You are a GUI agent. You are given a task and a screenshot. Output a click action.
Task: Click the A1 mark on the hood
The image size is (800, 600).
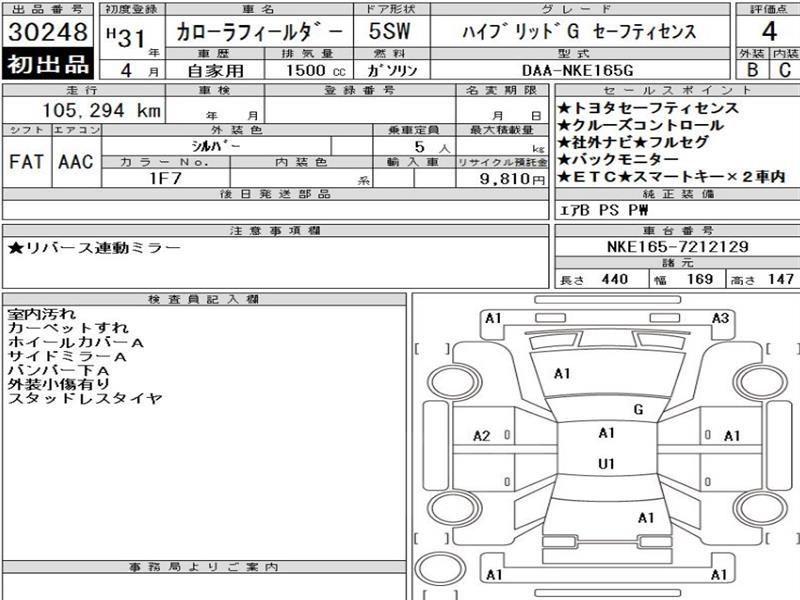(x=562, y=374)
